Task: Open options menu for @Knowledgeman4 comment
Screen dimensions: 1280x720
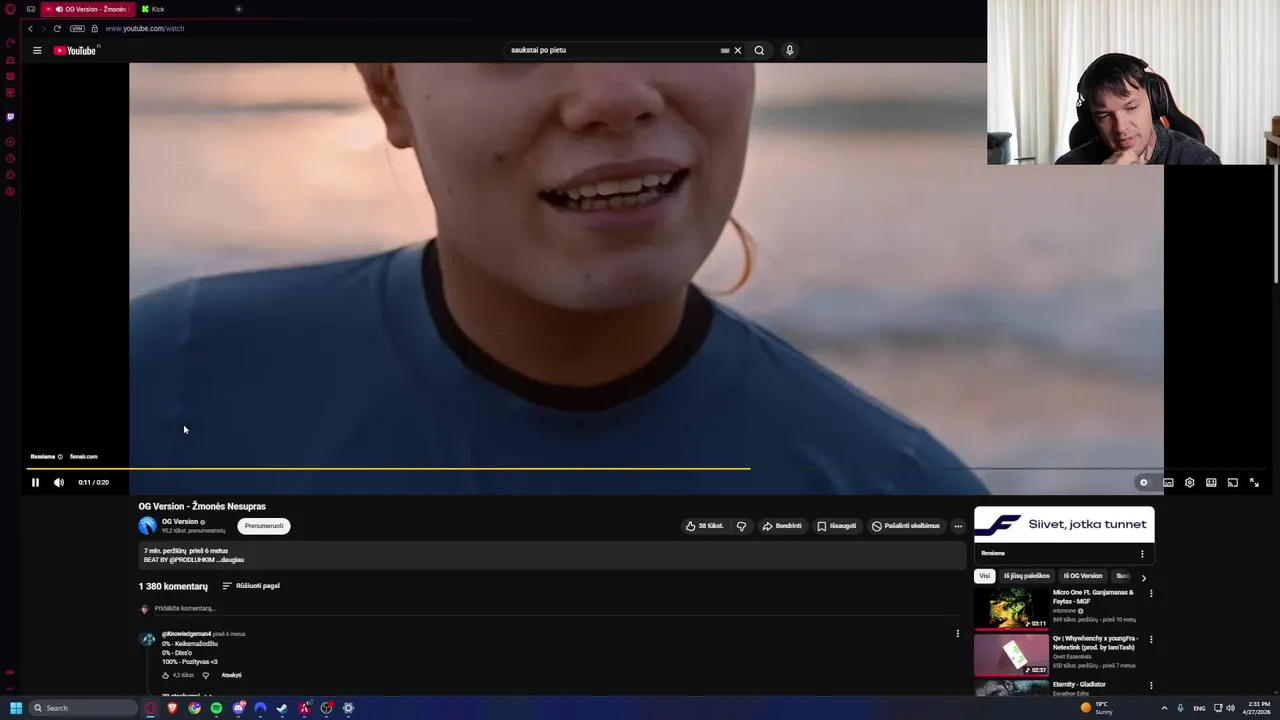Action: (957, 633)
